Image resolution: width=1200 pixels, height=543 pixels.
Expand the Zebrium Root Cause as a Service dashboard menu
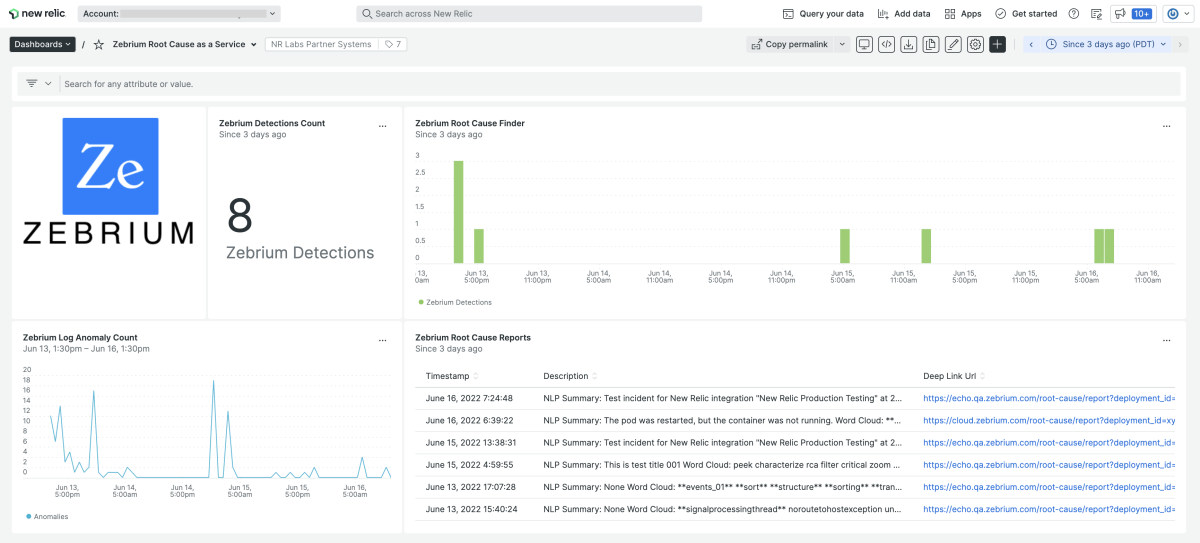[254, 44]
